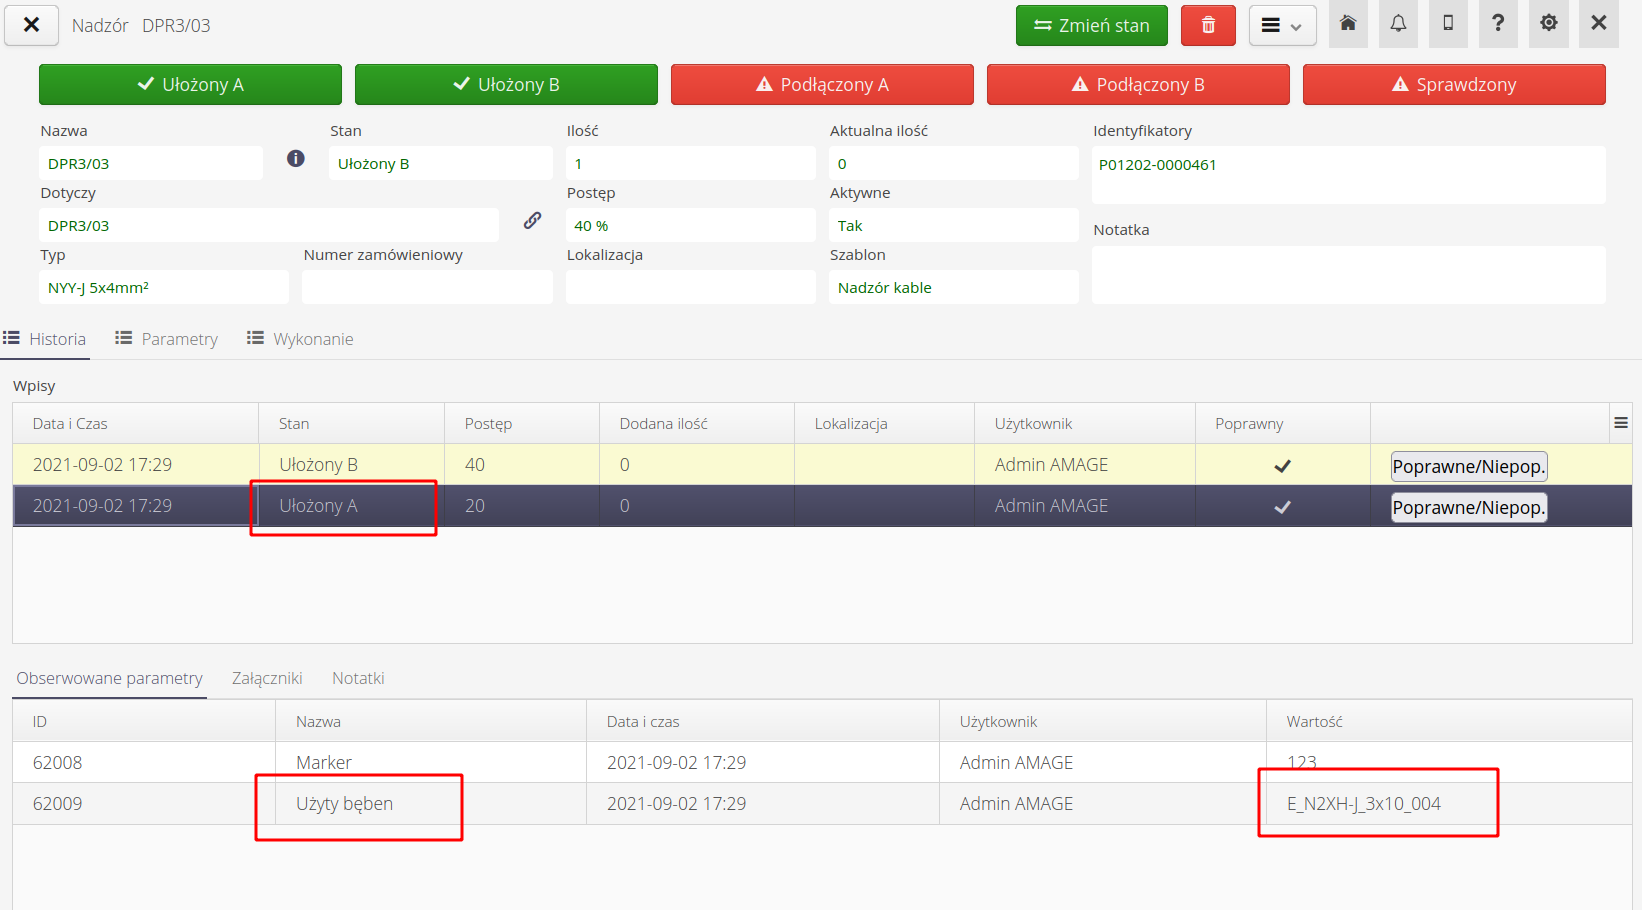Toggle Poprawne/Niepop. for Ułożony A entry
This screenshot has height=910, width=1642.
1468,507
